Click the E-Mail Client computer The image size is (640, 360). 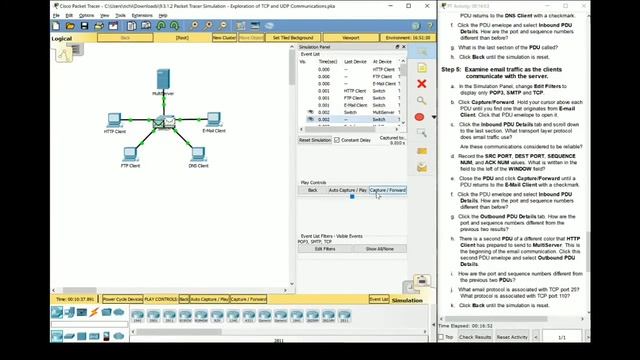(213, 119)
